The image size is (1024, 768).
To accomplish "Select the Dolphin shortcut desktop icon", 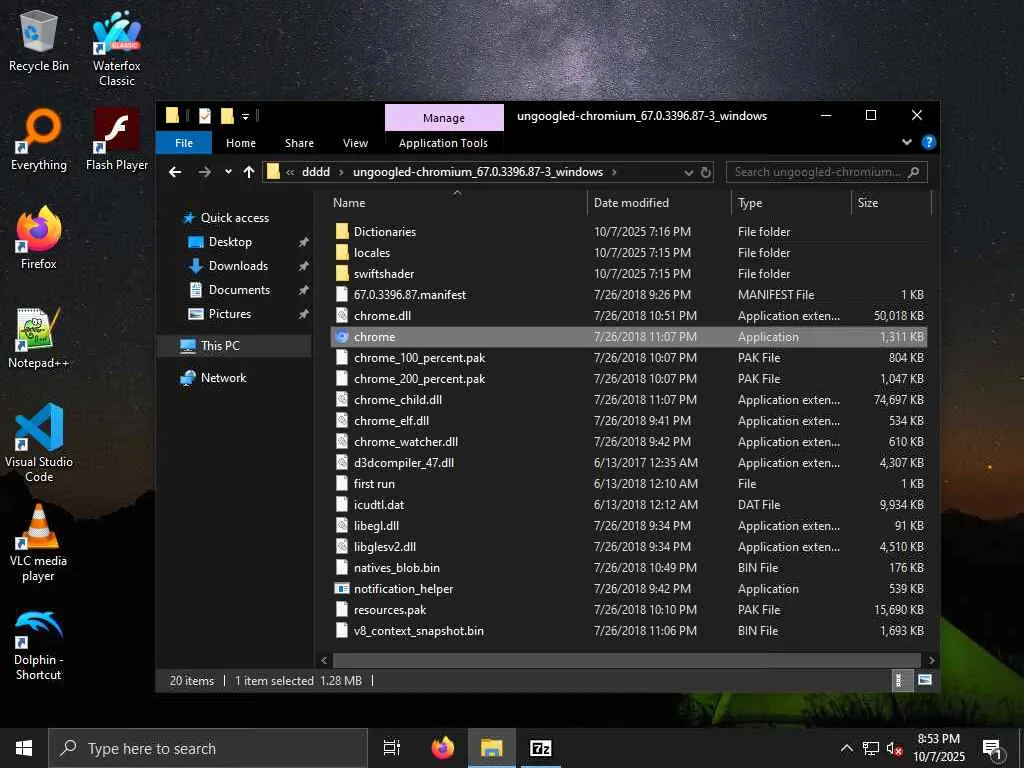I will (x=39, y=645).
